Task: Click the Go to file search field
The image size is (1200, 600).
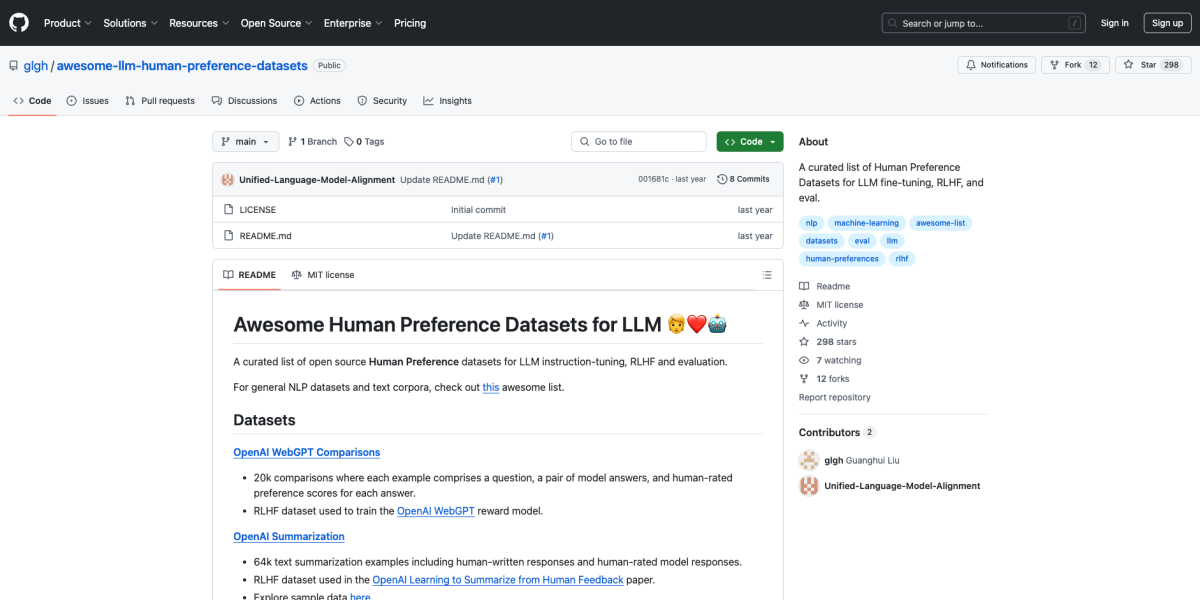Action: coord(638,141)
